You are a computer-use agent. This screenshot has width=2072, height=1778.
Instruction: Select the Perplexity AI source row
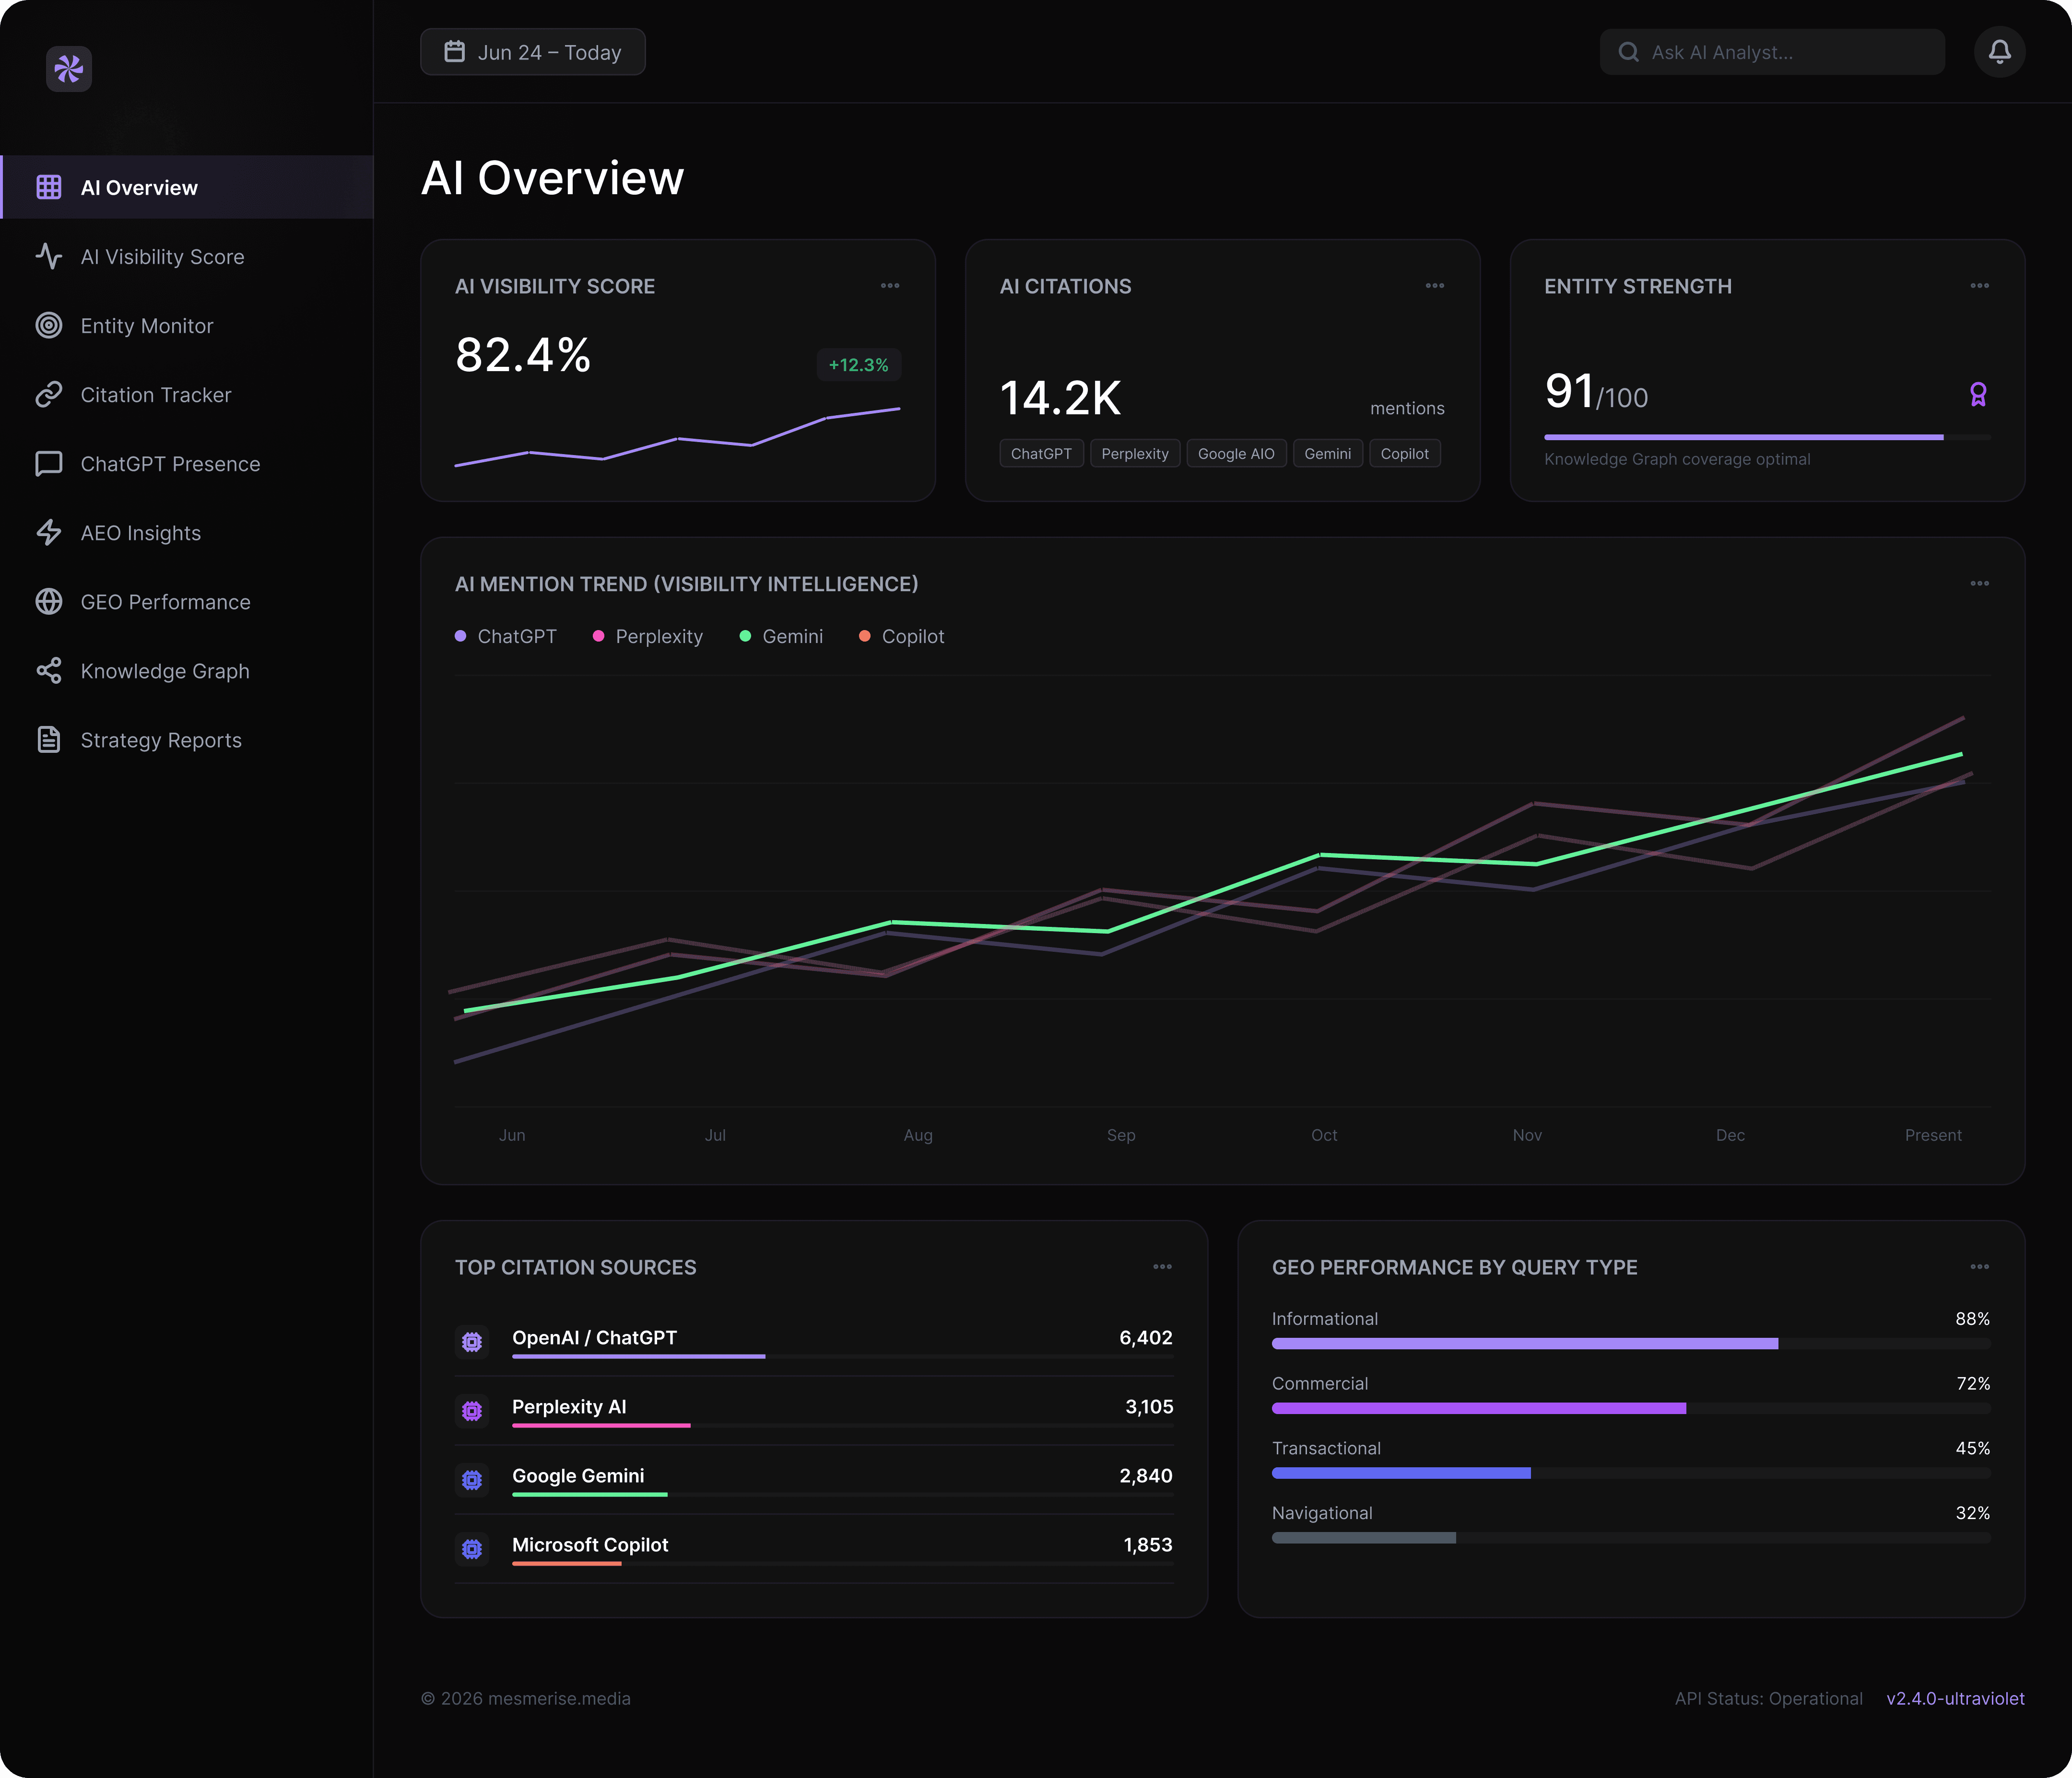[814, 1411]
